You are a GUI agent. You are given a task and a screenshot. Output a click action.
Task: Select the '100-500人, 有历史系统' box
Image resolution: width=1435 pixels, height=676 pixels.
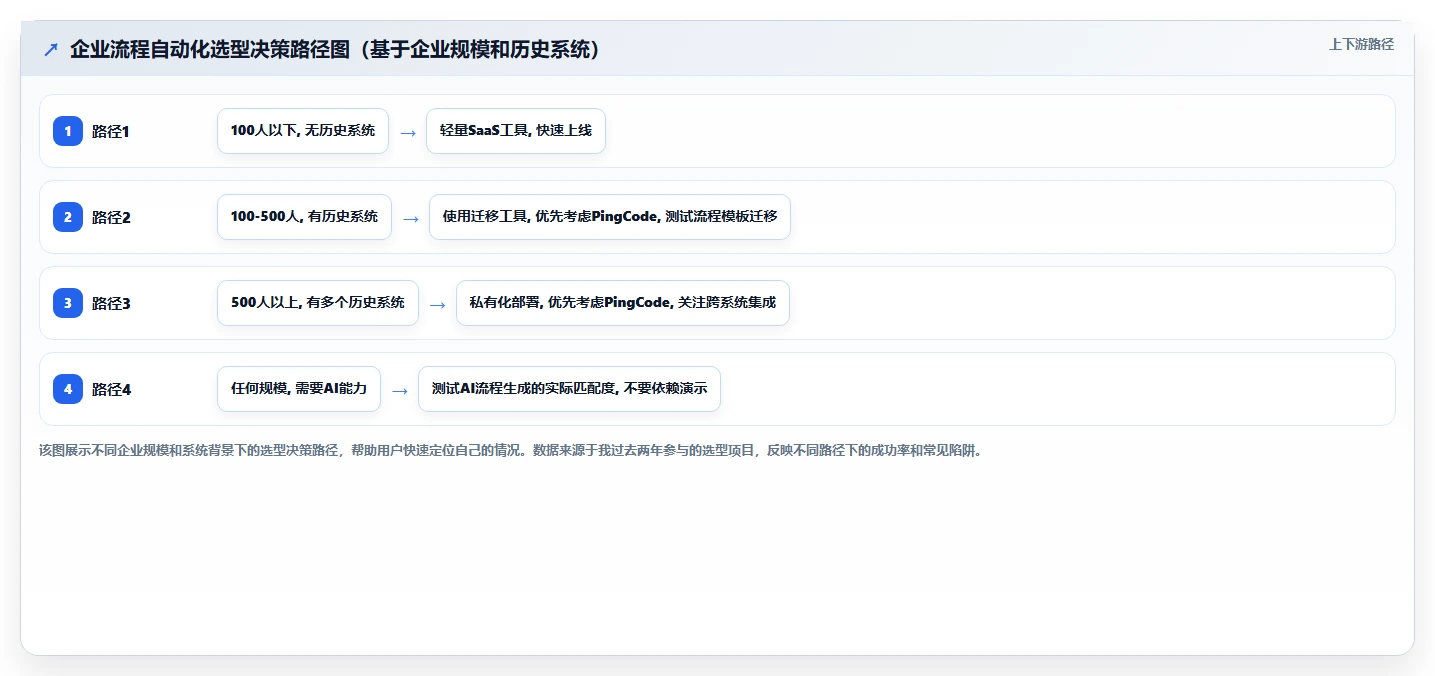coord(304,217)
